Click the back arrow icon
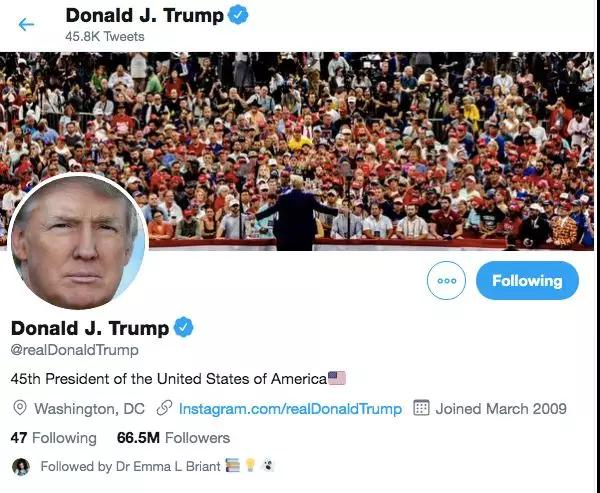This screenshot has height=493, width=600. click(x=26, y=24)
